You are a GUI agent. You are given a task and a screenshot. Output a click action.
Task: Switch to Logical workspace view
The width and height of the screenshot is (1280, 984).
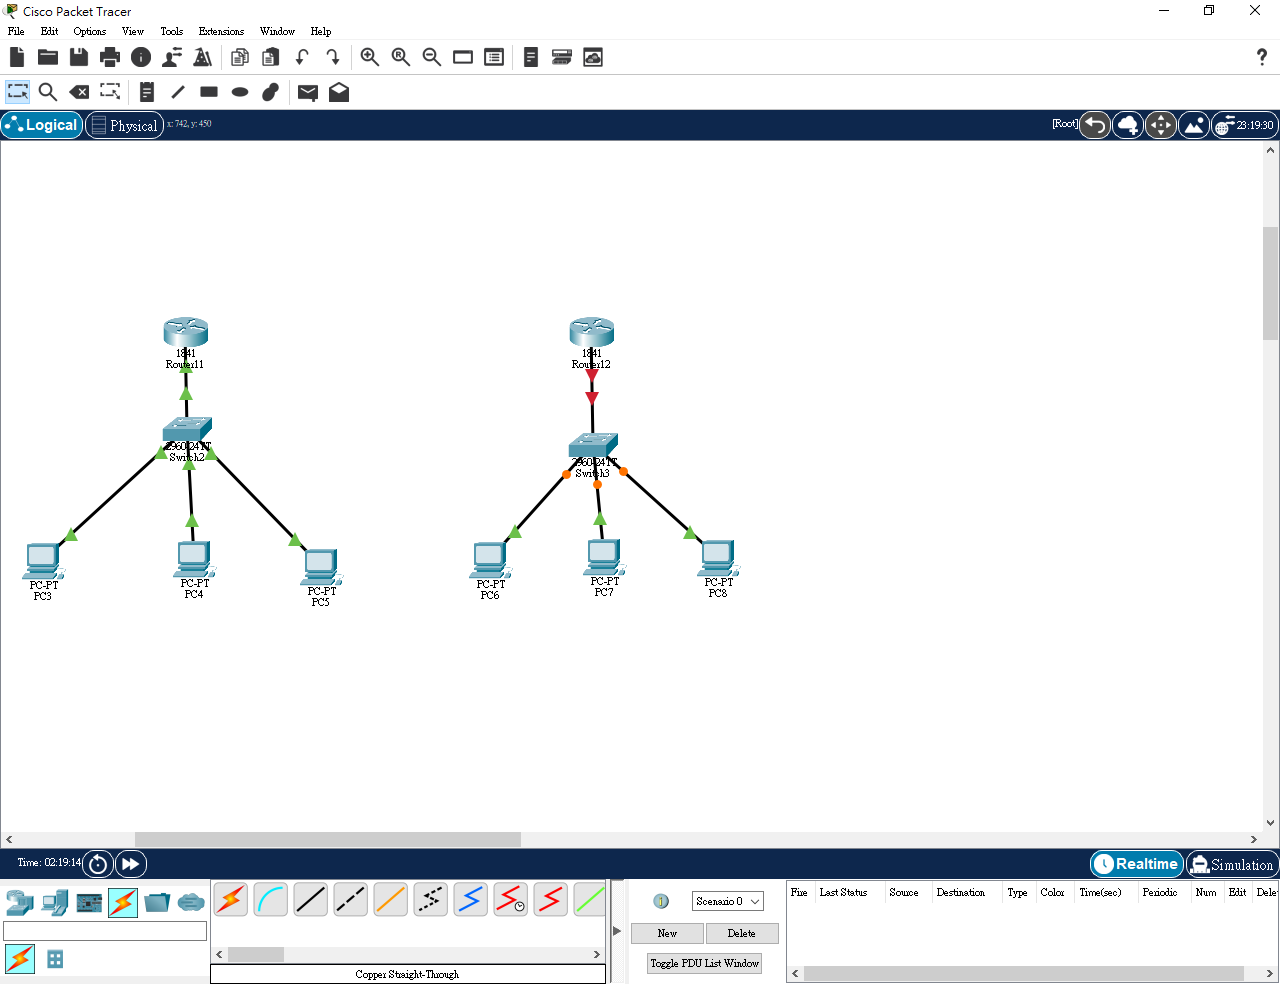coord(42,125)
